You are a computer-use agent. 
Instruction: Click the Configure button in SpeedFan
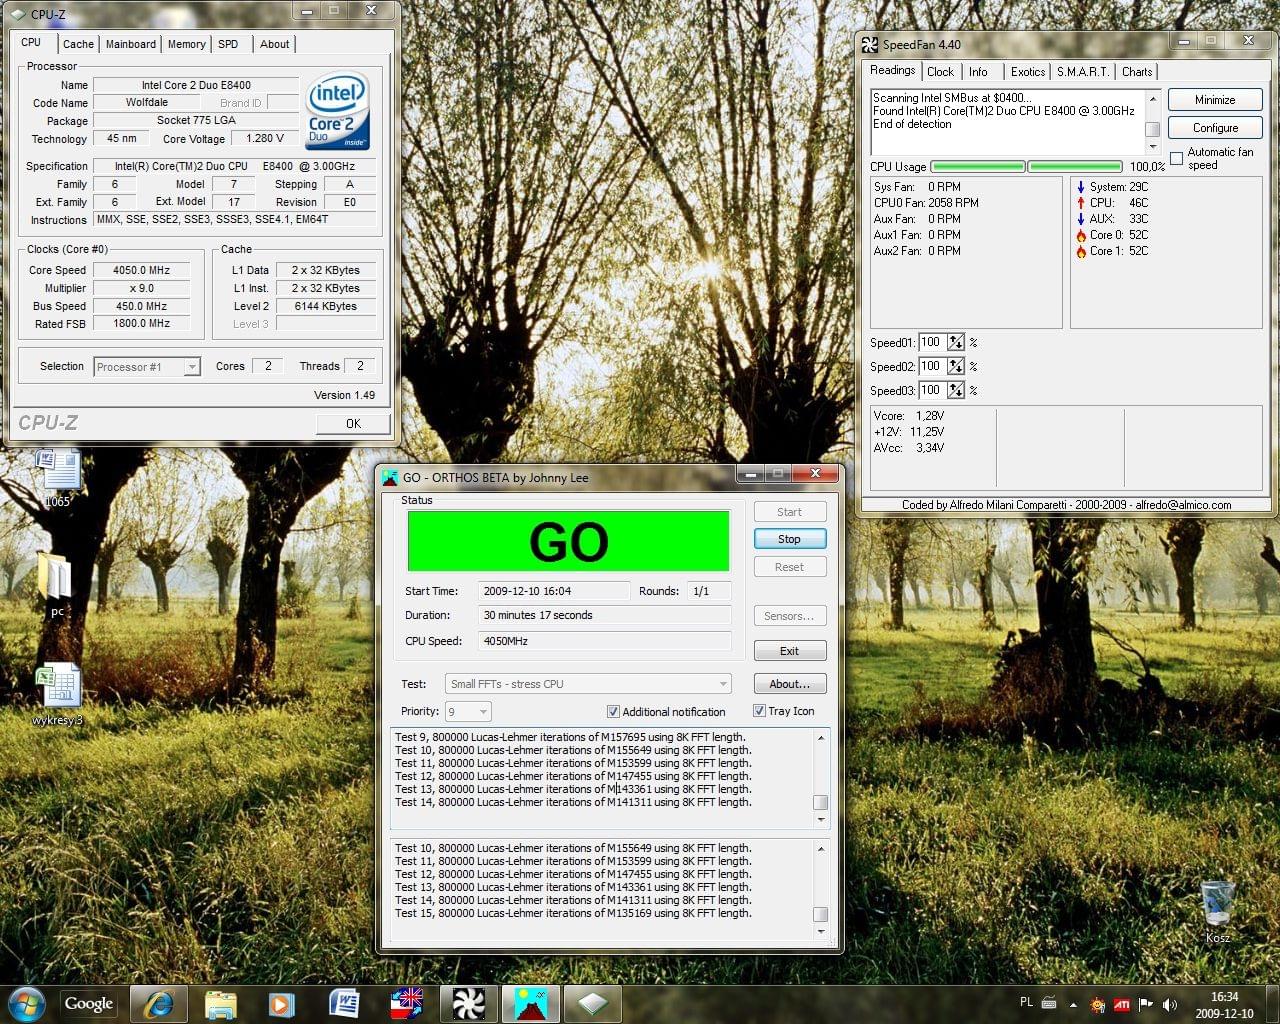click(x=1215, y=128)
